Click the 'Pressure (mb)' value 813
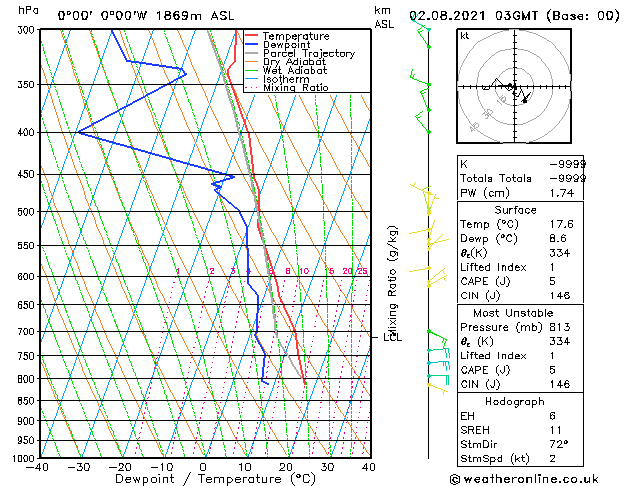The height and width of the screenshot is (486, 629). pos(560,327)
